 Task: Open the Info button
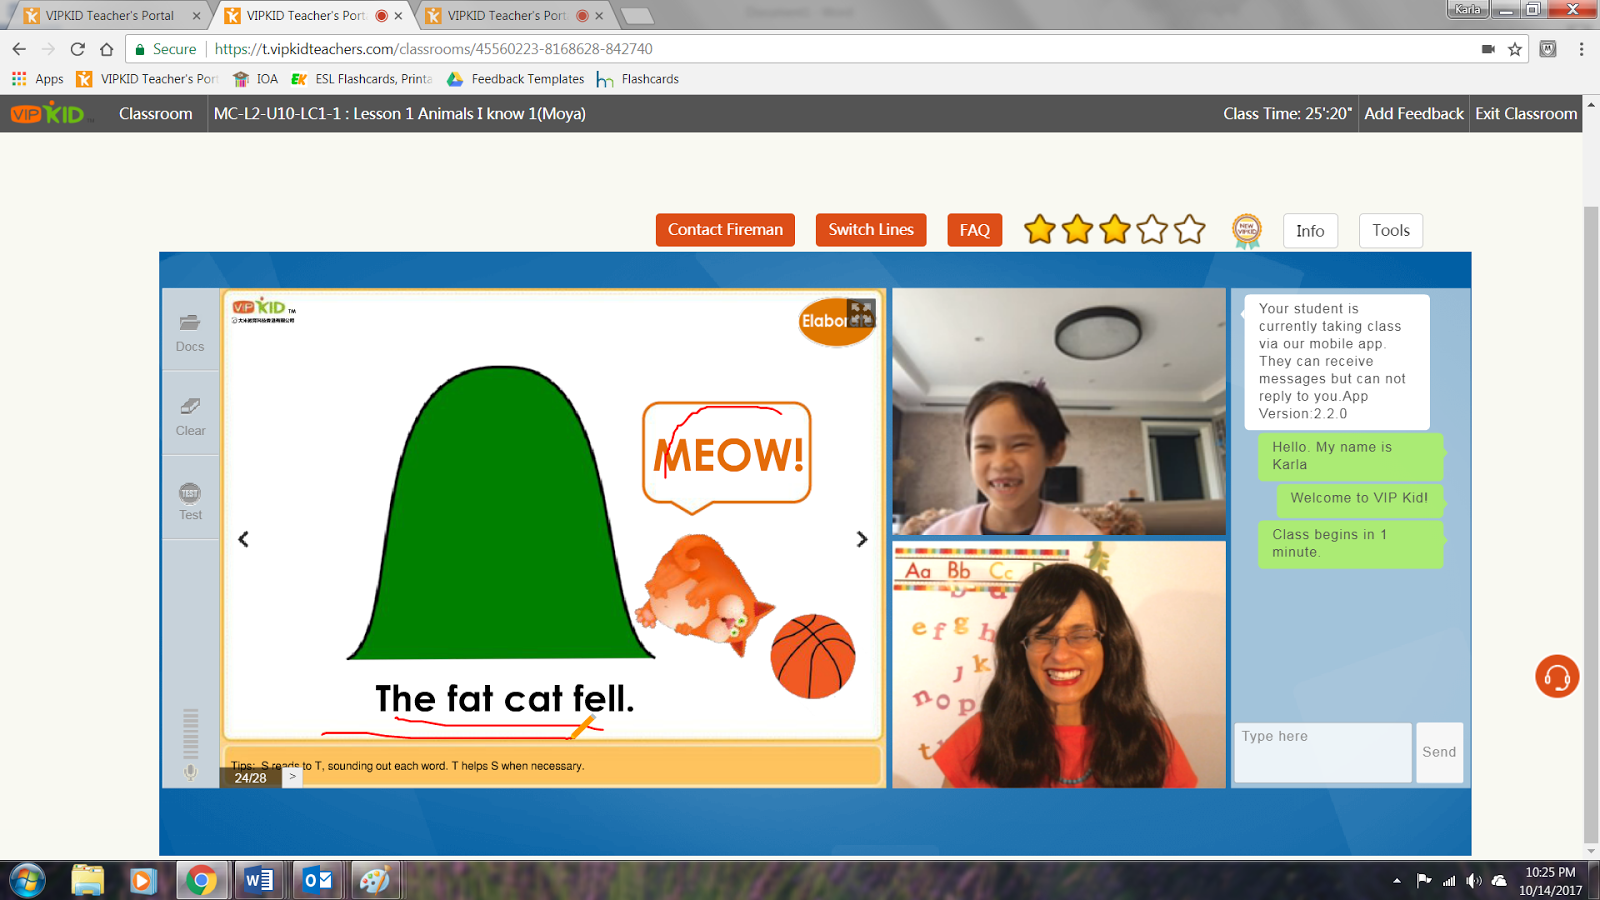[x=1310, y=231]
